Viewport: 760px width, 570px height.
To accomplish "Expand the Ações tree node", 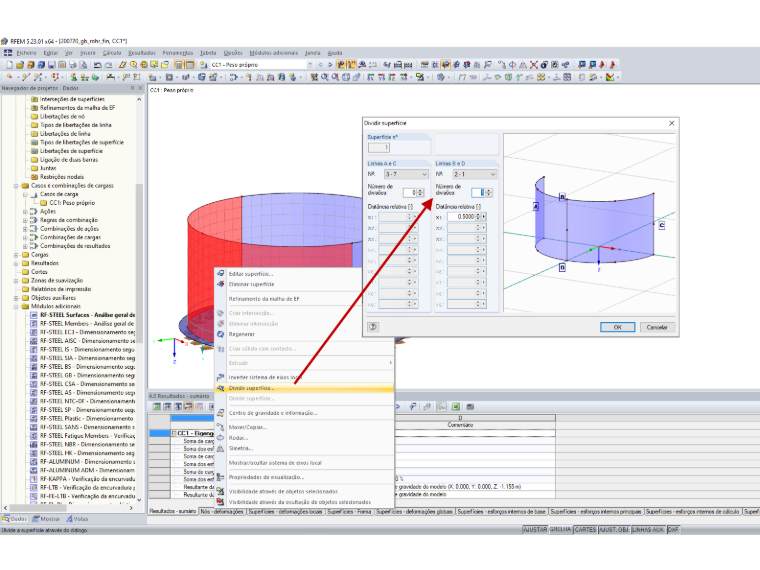I will point(25,211).
